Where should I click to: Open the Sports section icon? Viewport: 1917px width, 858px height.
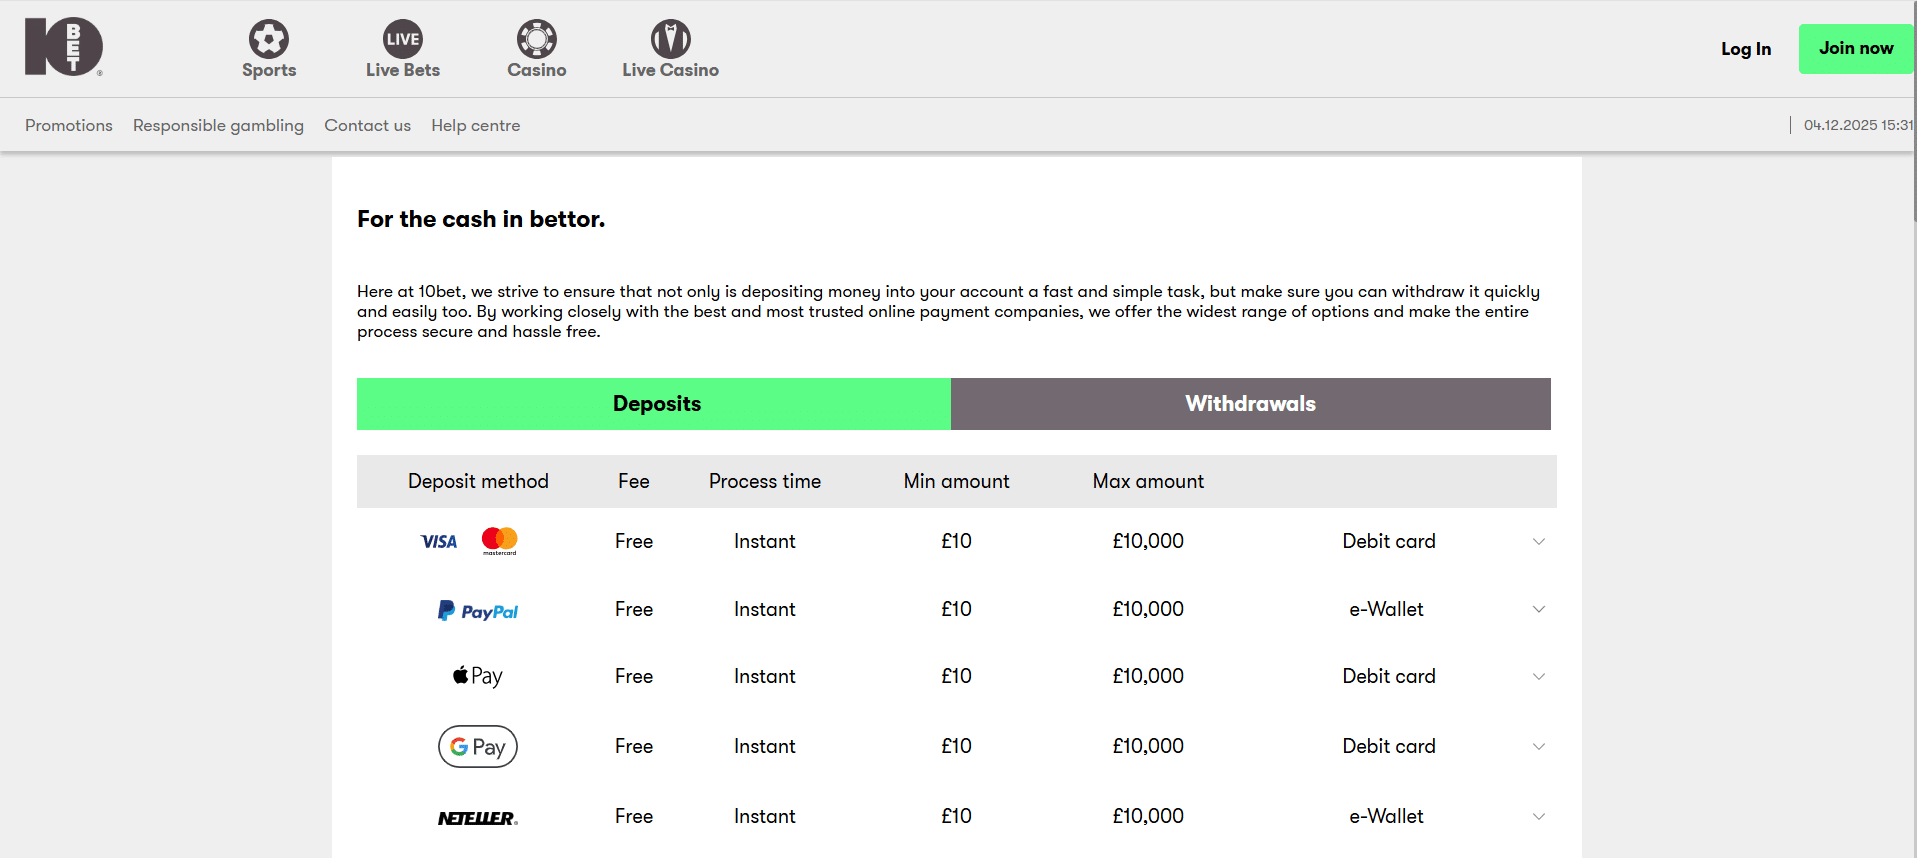click(269, 39)
